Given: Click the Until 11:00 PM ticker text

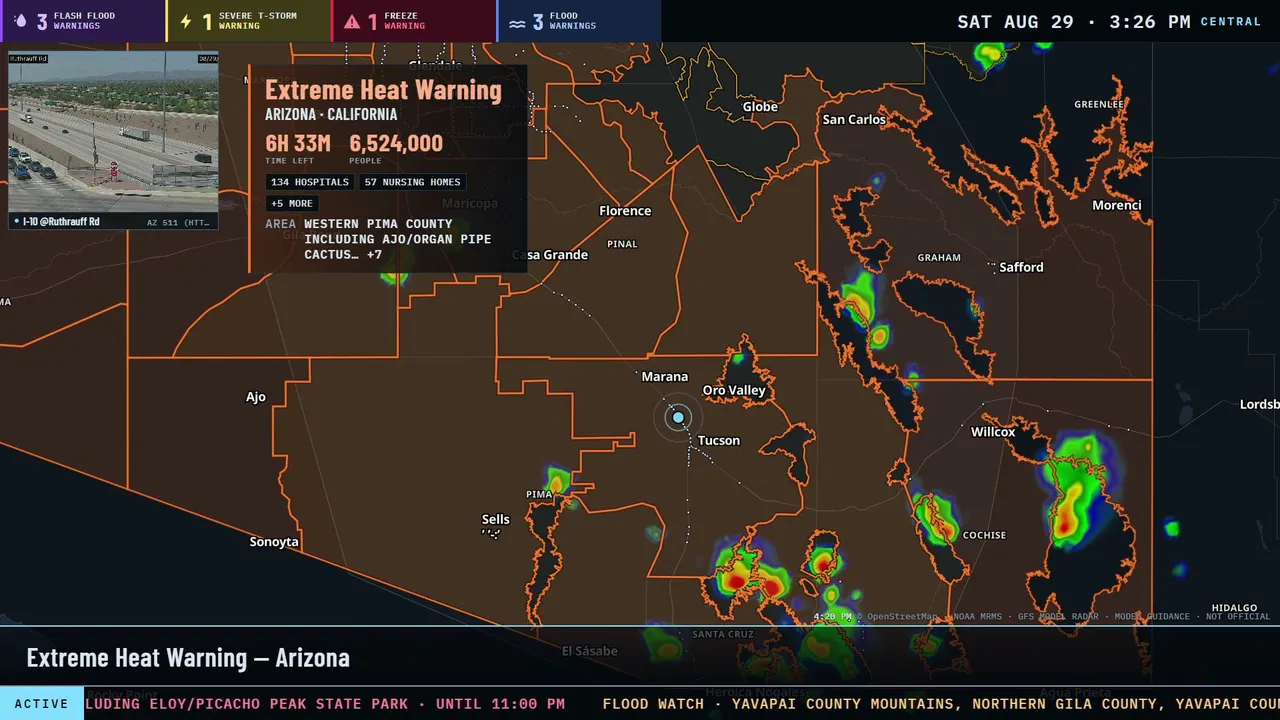Looking at the screenshot, I should 500,704.
